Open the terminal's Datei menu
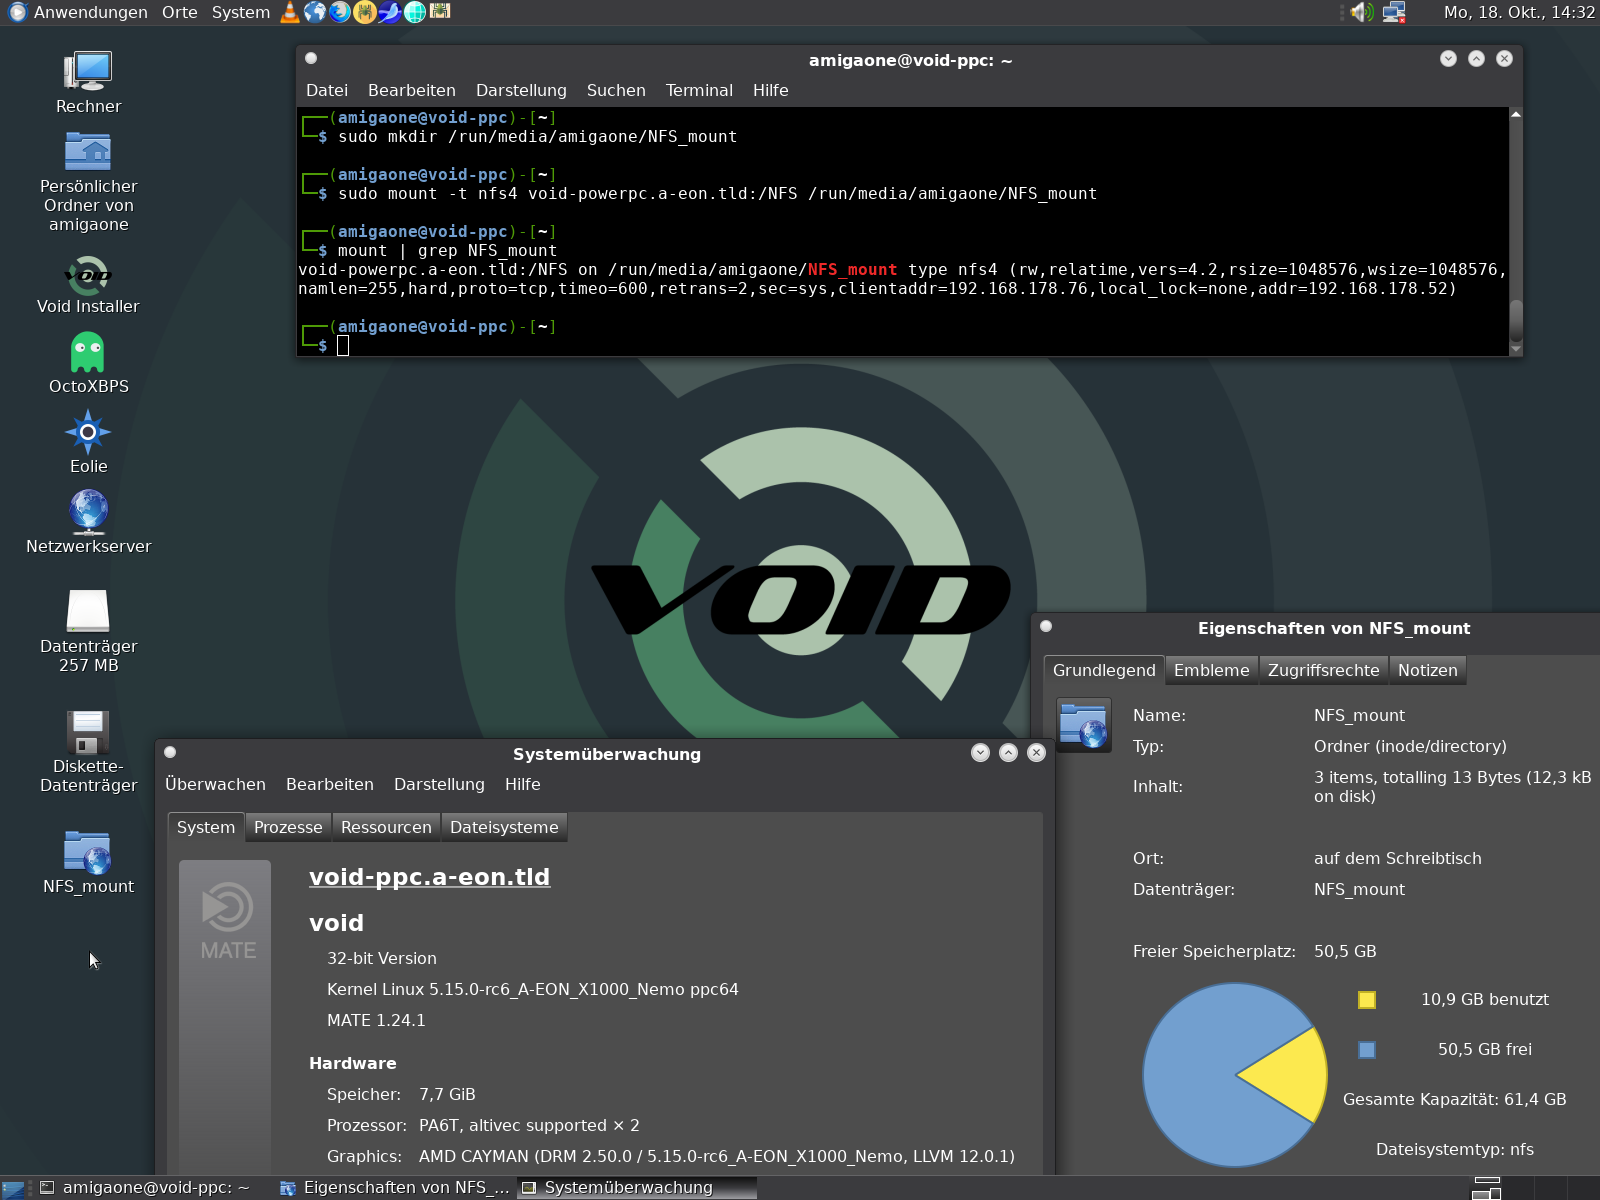This screenshot has width=1600, height=1200. pos(327,90)
